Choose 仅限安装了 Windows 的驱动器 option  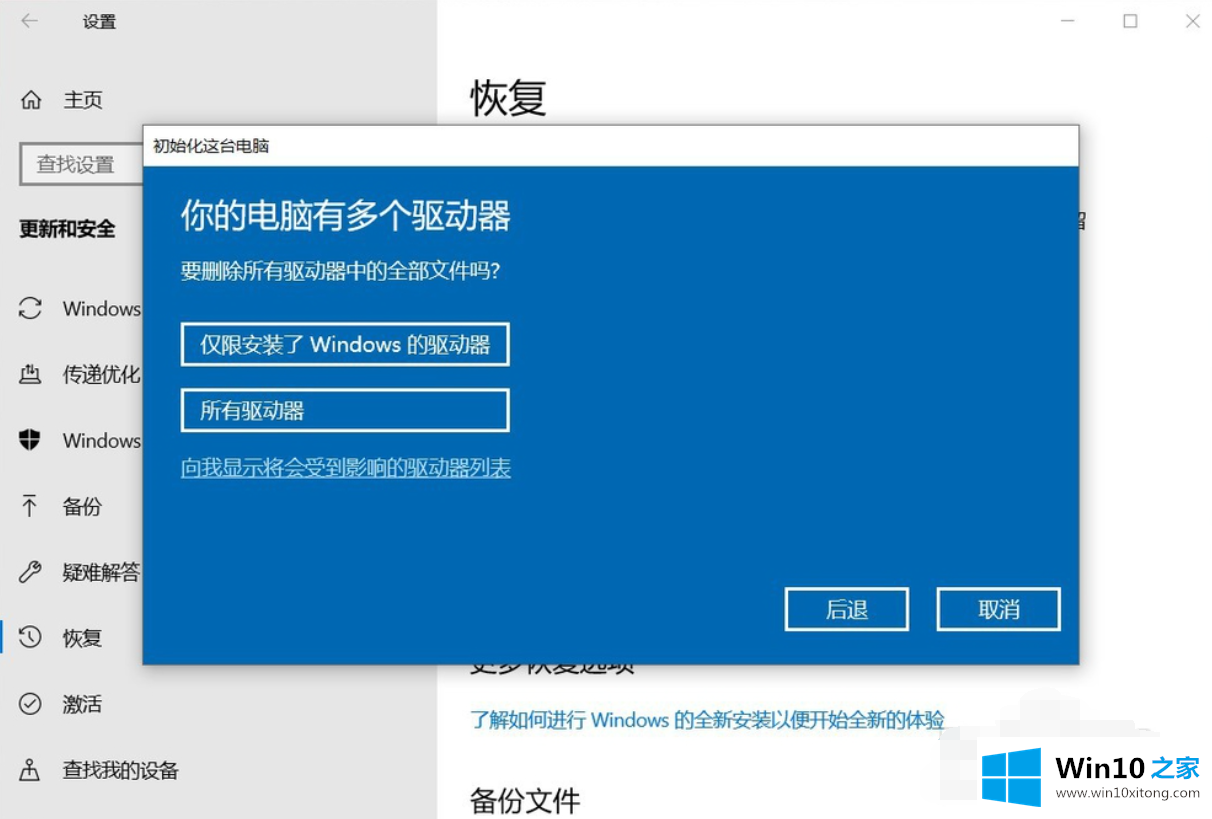point(345,345)
